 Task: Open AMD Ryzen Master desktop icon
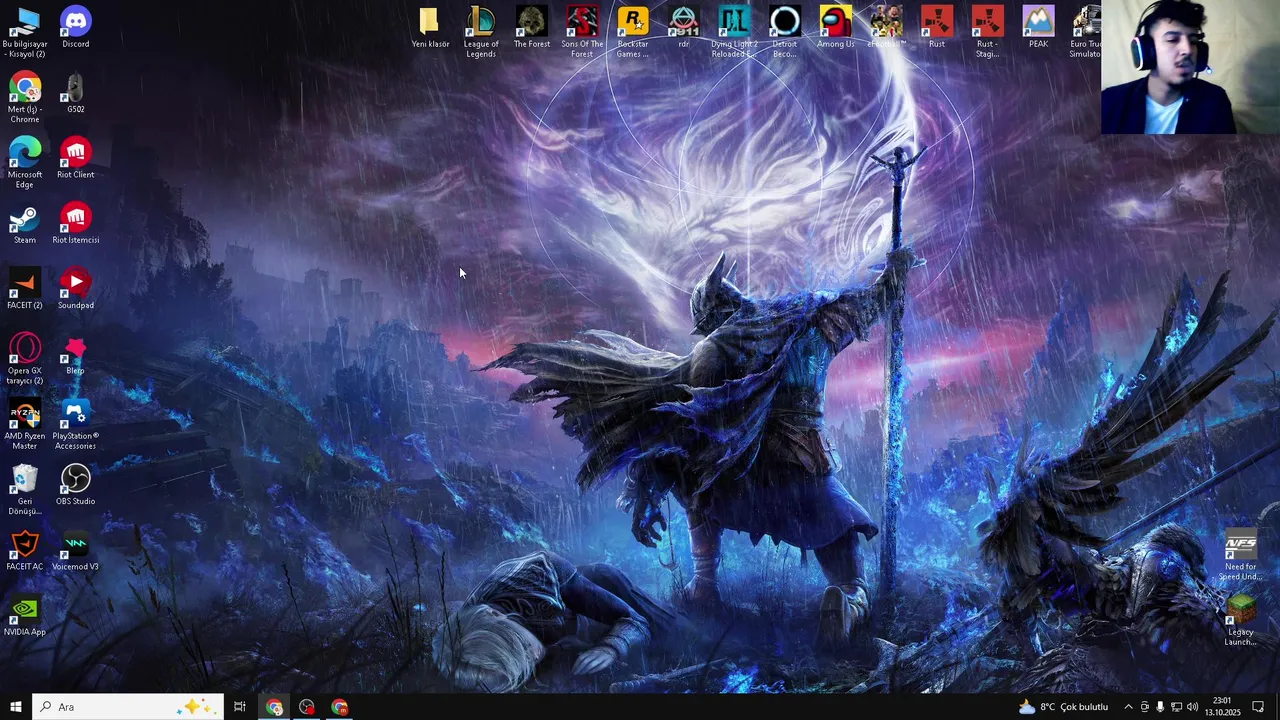coord(25,423)
